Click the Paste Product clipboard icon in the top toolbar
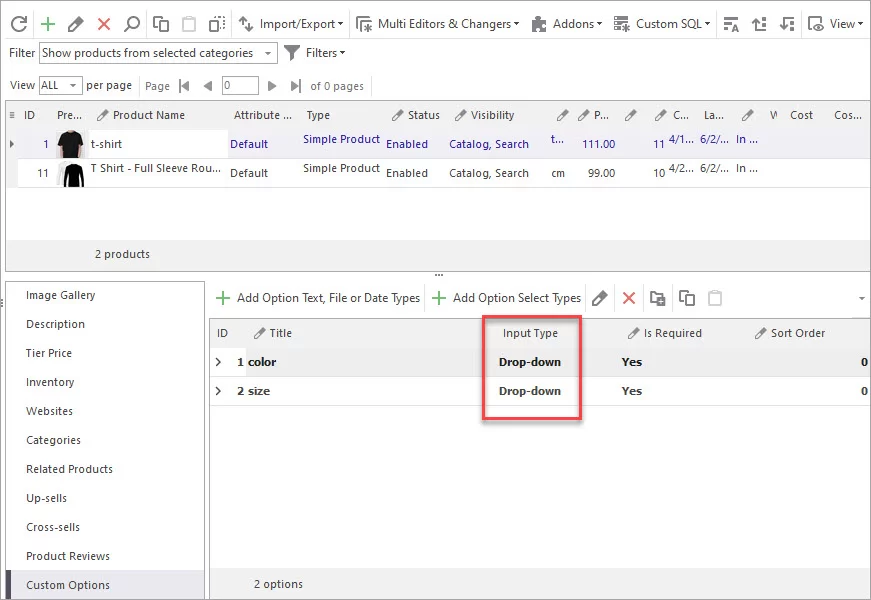Screen dimensions: 871x600 tap(189, 24)
